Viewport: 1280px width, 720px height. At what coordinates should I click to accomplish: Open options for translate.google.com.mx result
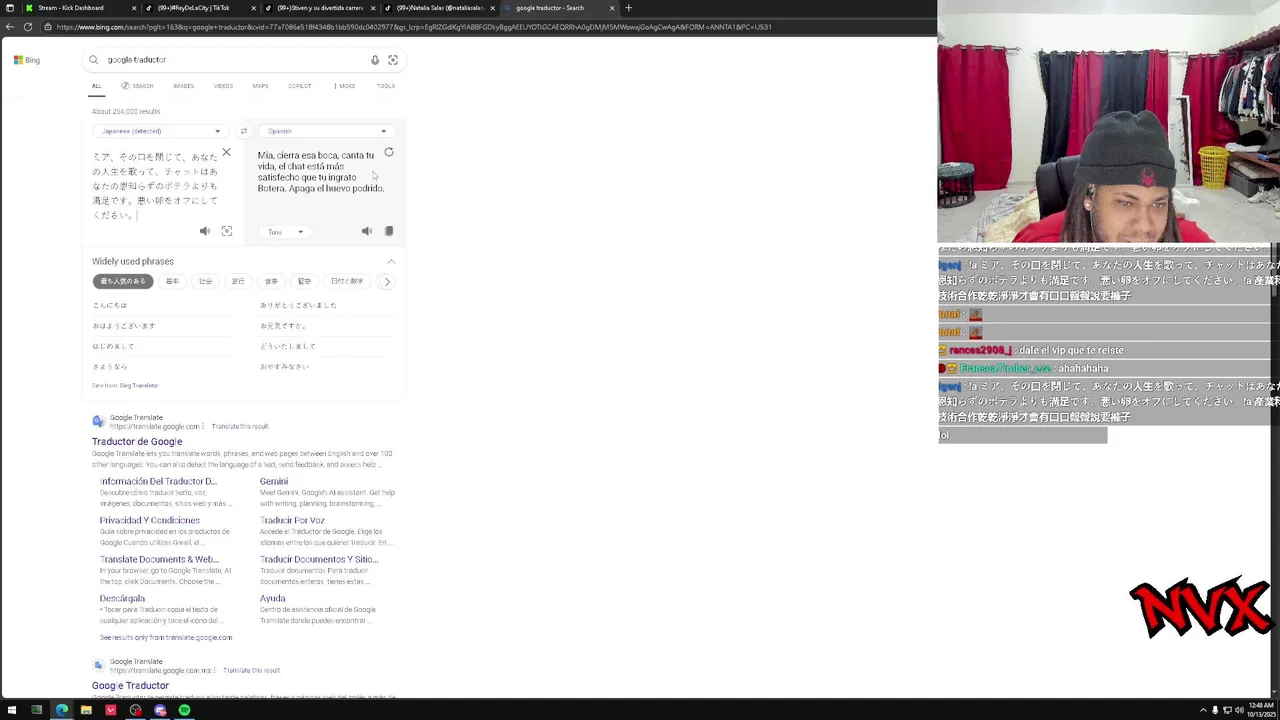tap(215, 671)
